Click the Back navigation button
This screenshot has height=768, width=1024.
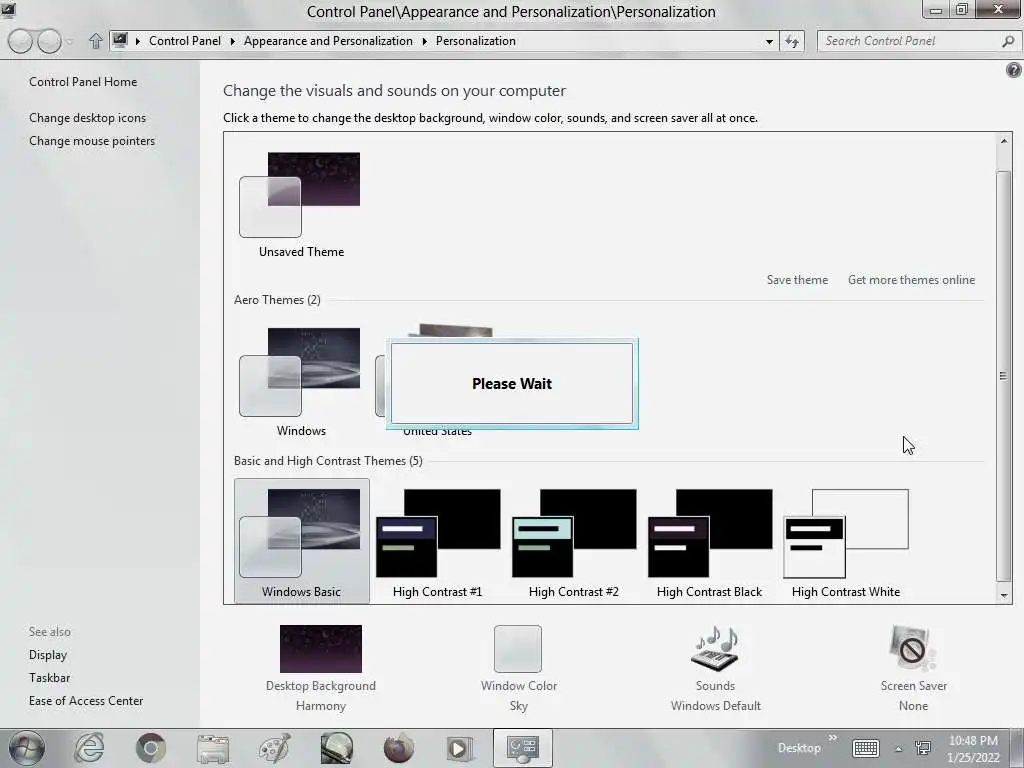pos(20,41)
